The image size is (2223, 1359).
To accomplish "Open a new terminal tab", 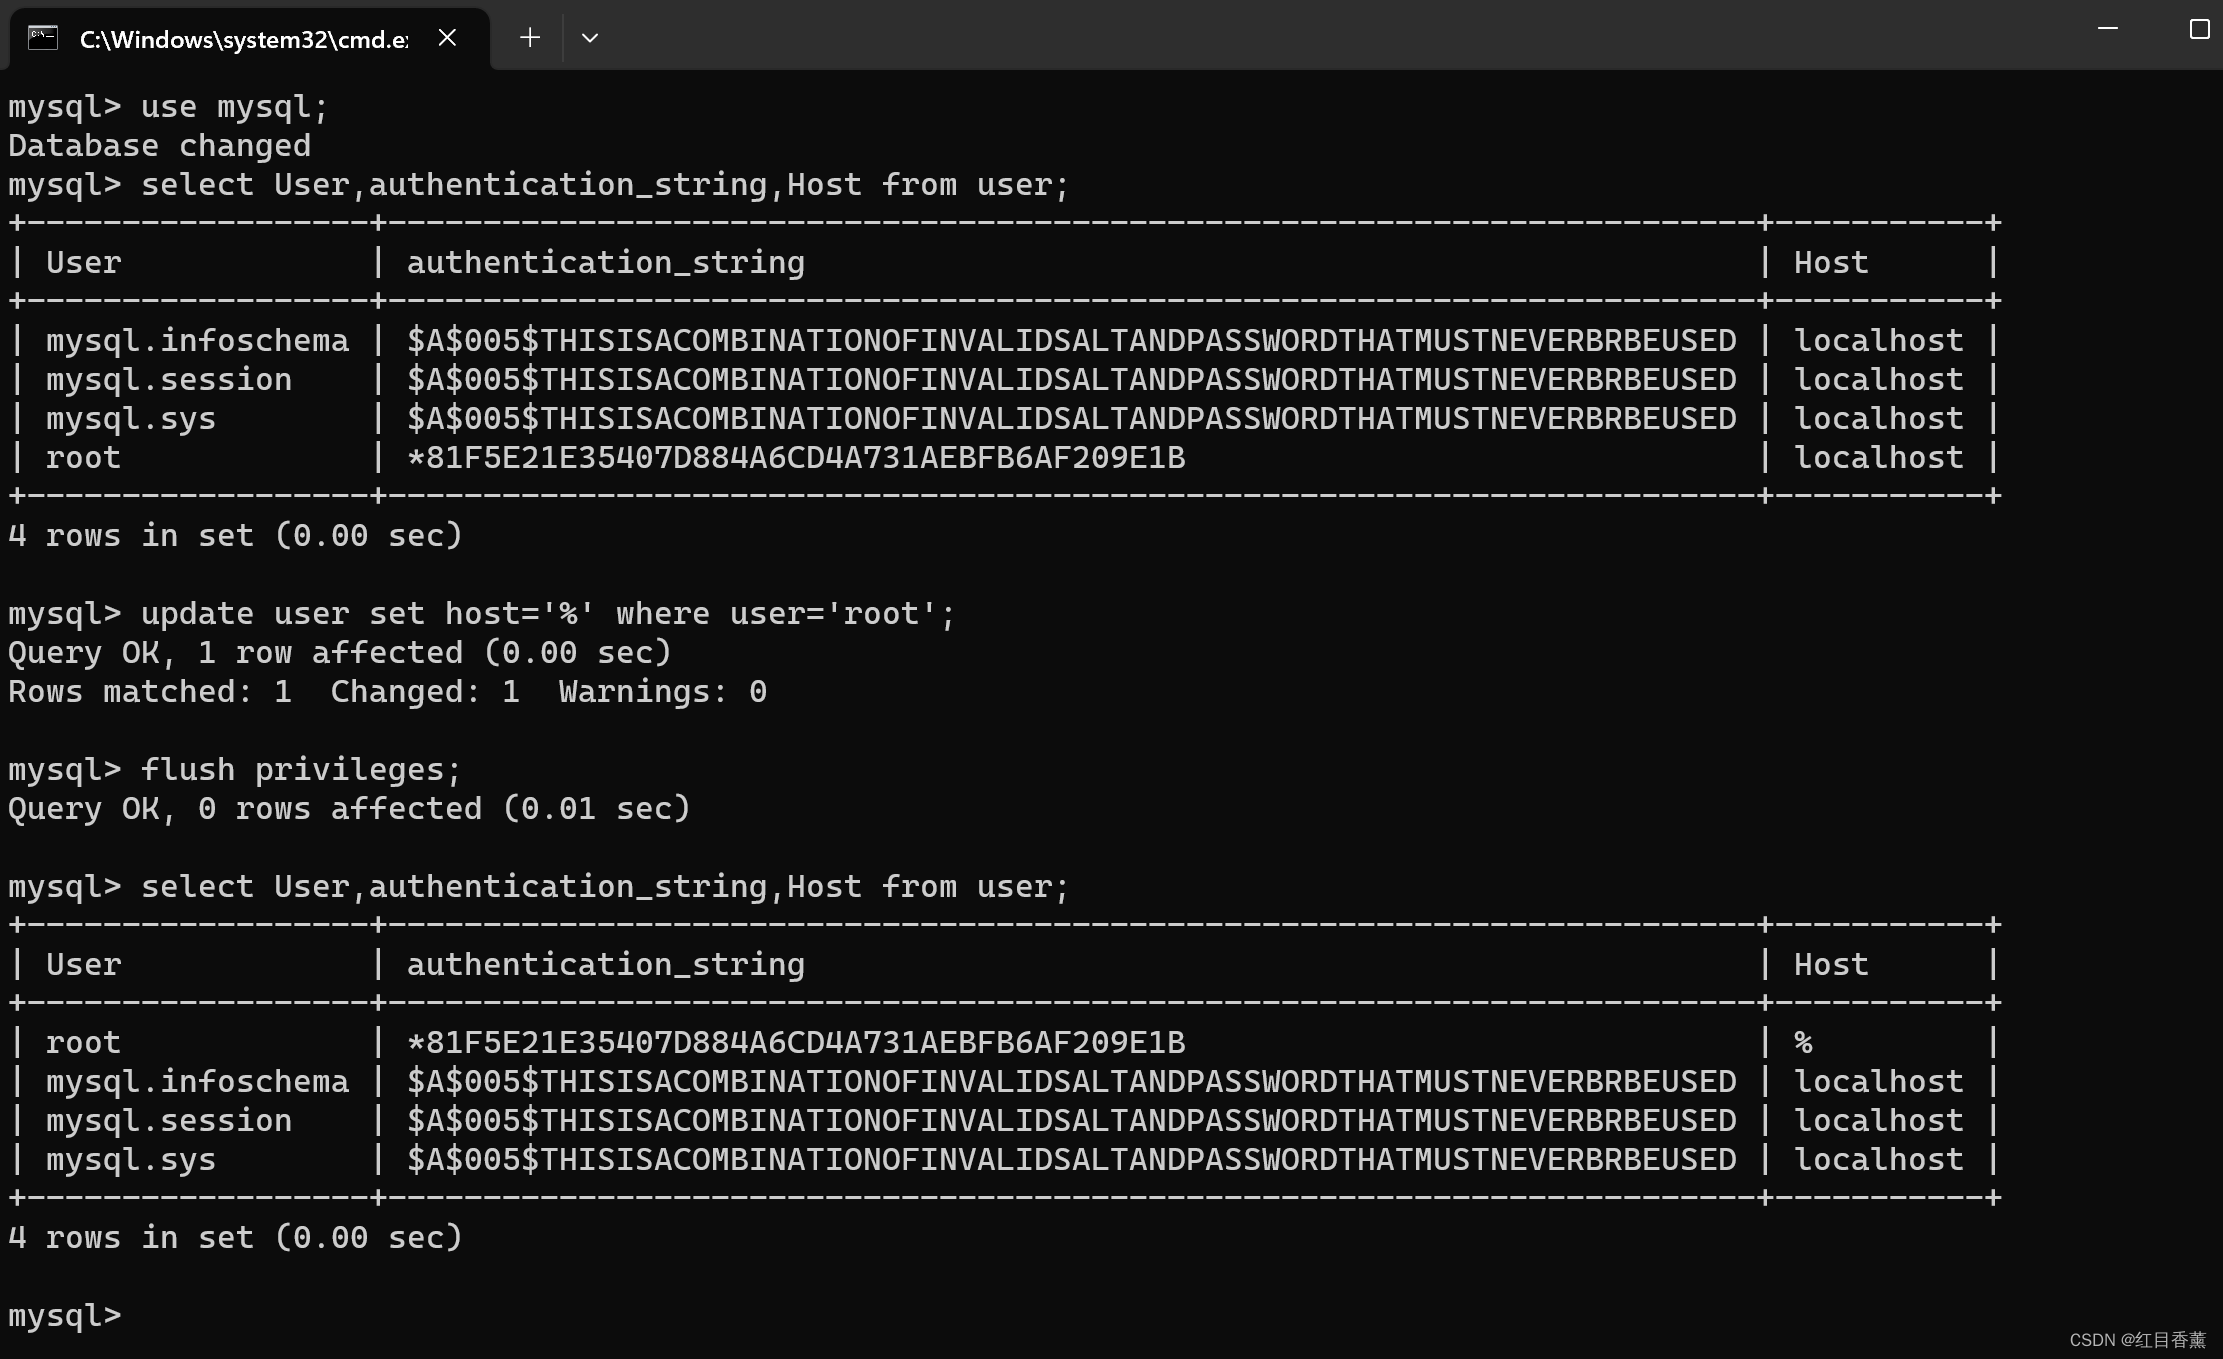I will point(529,38).
